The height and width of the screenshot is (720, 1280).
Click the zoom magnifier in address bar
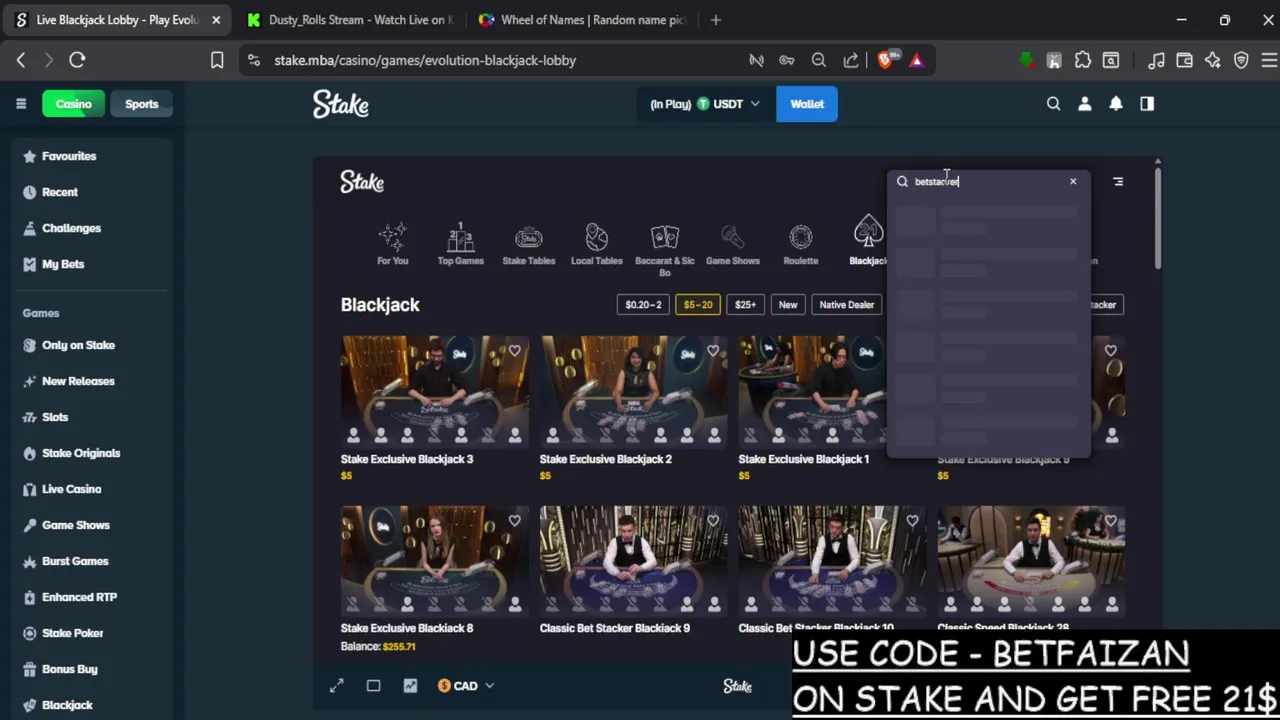click(819, 60)
